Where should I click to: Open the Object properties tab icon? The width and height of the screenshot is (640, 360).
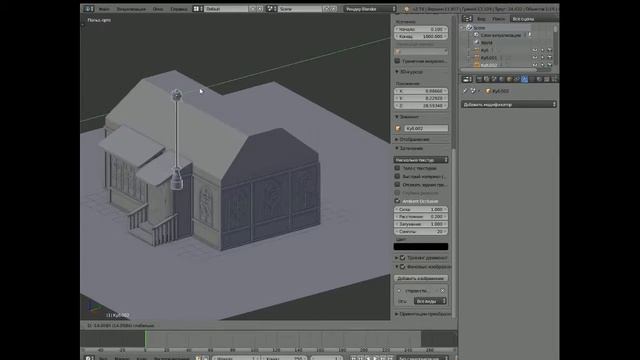[x=509, y=79]
